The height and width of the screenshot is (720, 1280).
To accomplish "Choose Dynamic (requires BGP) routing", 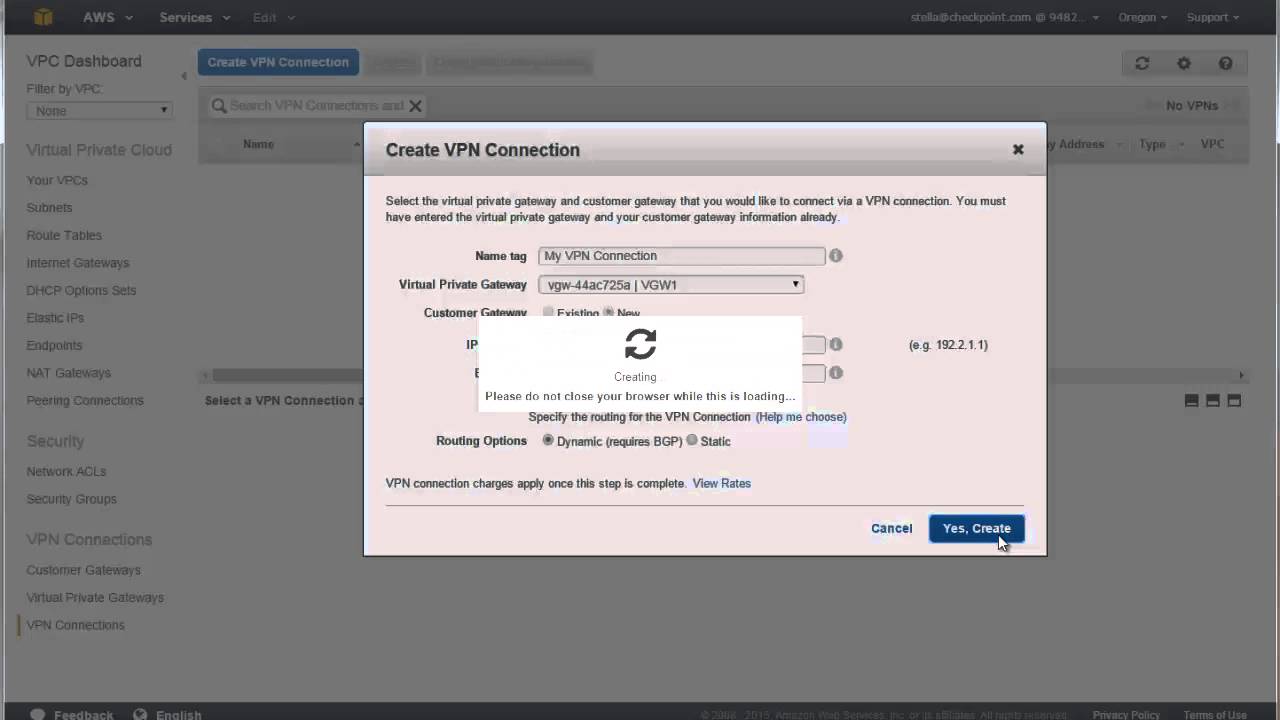I will (x=548, y=440).
